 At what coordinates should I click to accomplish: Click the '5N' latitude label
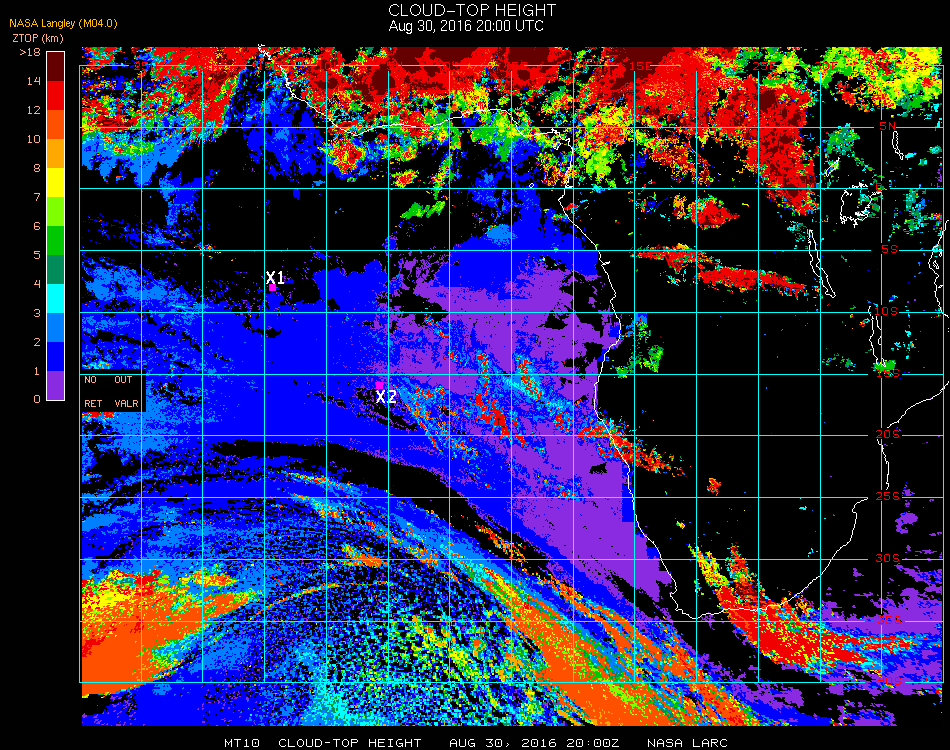pyautogui.click(x=887, y=126)
